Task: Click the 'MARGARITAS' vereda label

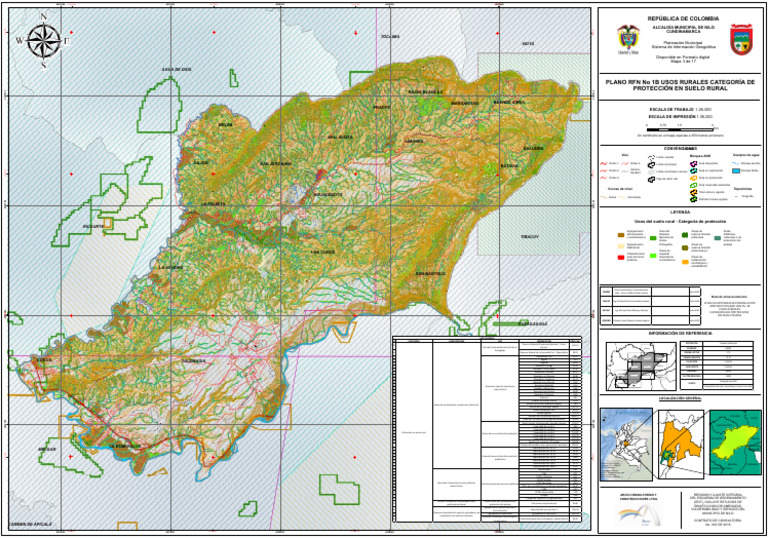Action: [465, 103]
